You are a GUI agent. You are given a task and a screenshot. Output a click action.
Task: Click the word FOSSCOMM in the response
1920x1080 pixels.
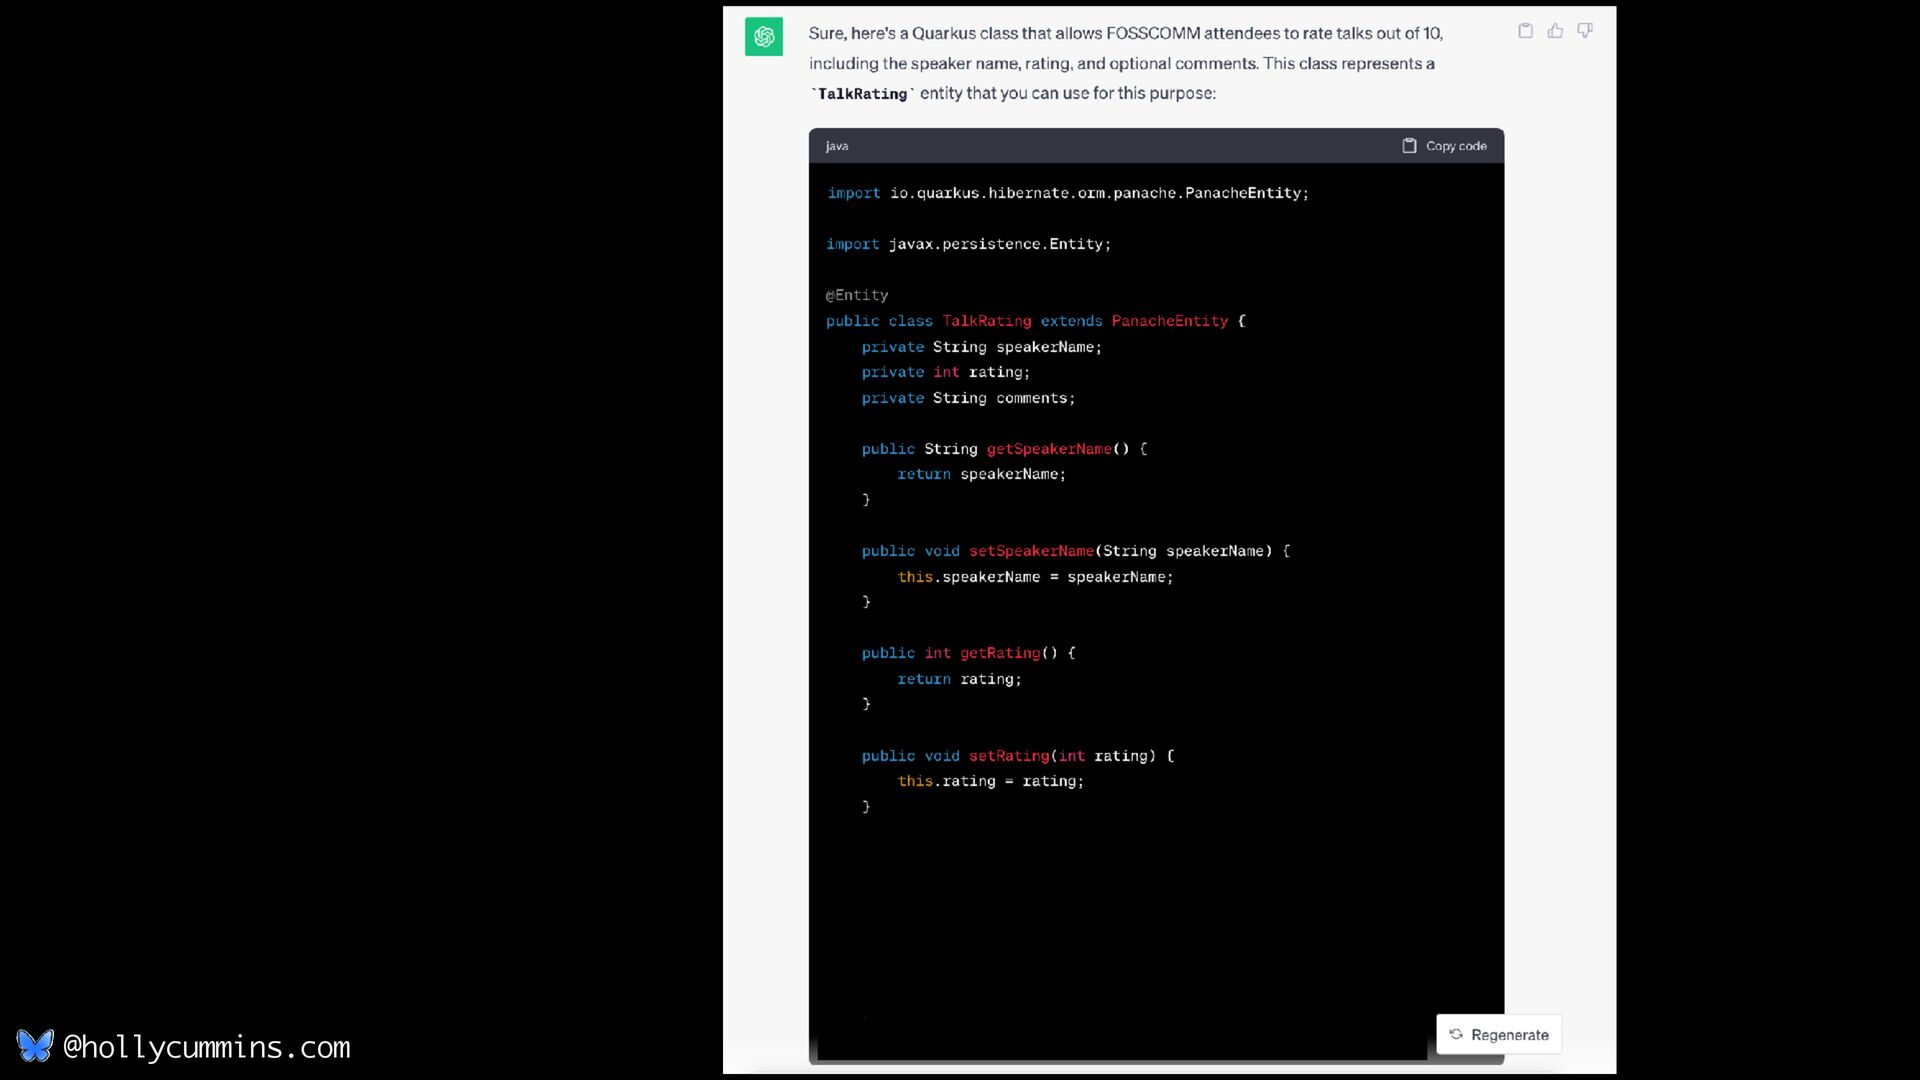(1152, 33)
